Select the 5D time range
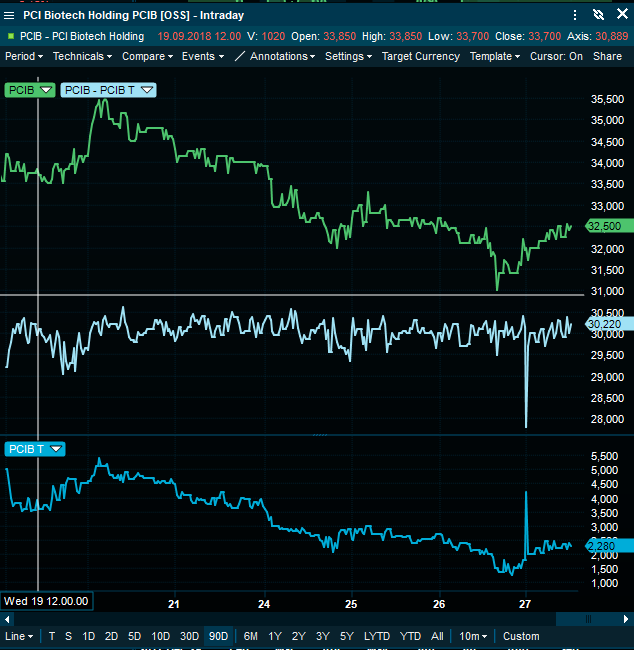The width and height of the screenshot is (634, 650). pyautogui.click(x=134, y=636)
